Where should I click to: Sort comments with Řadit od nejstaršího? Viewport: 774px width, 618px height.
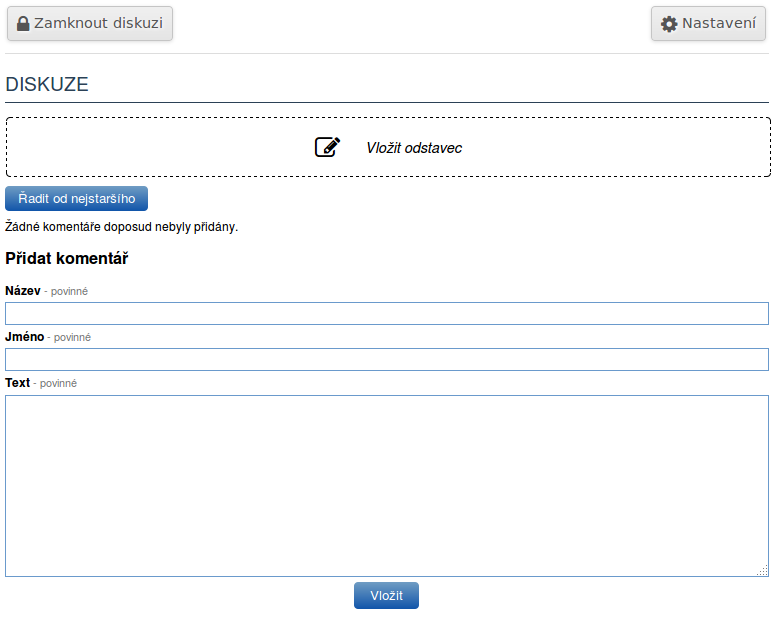pos(76,198)
